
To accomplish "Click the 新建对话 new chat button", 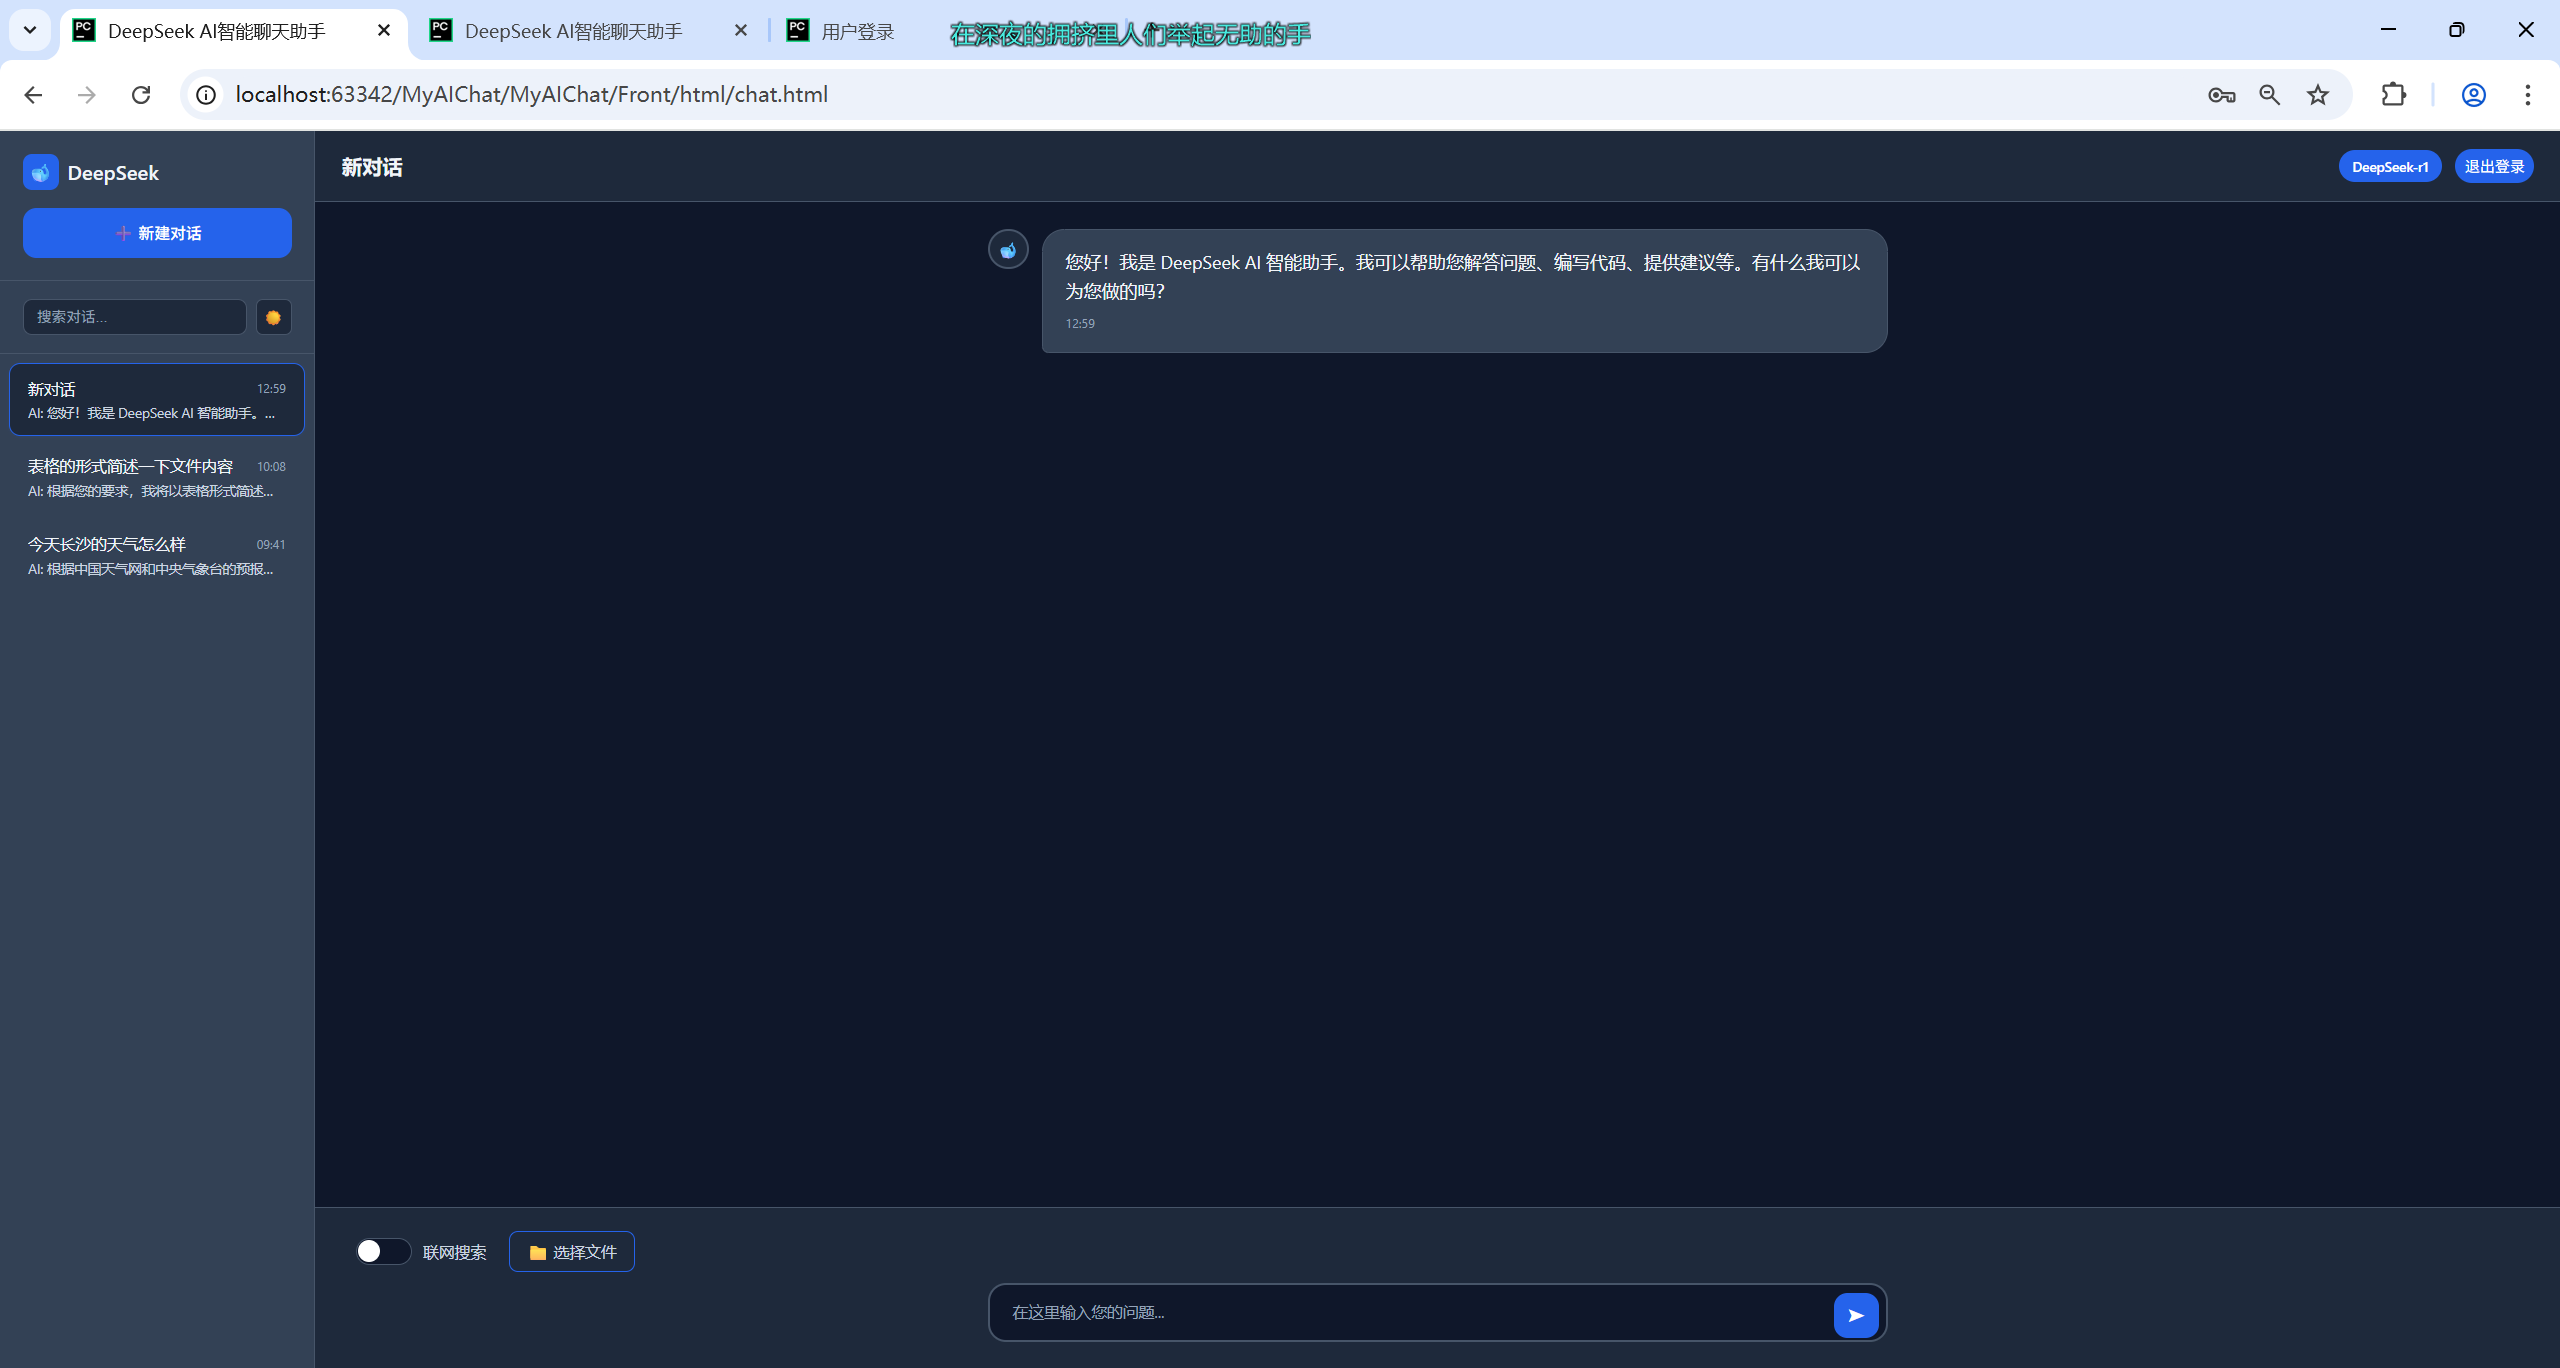I will 157,233.
